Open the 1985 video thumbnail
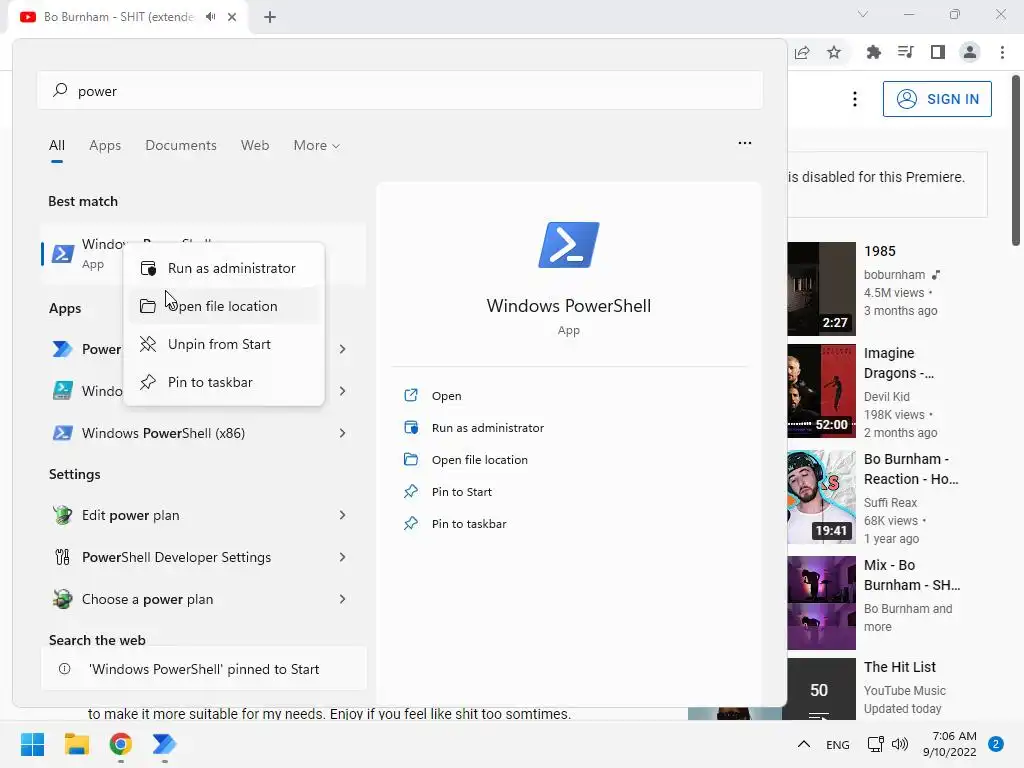The height and width of the screenshot is (768, 1024). click(x=821, y=289)
